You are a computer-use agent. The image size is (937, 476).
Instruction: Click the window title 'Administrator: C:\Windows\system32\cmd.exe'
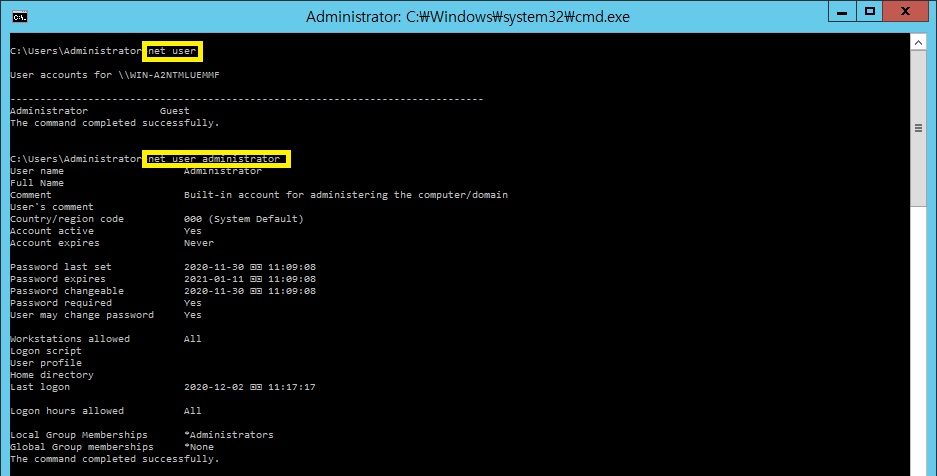(x=468, y=17)
